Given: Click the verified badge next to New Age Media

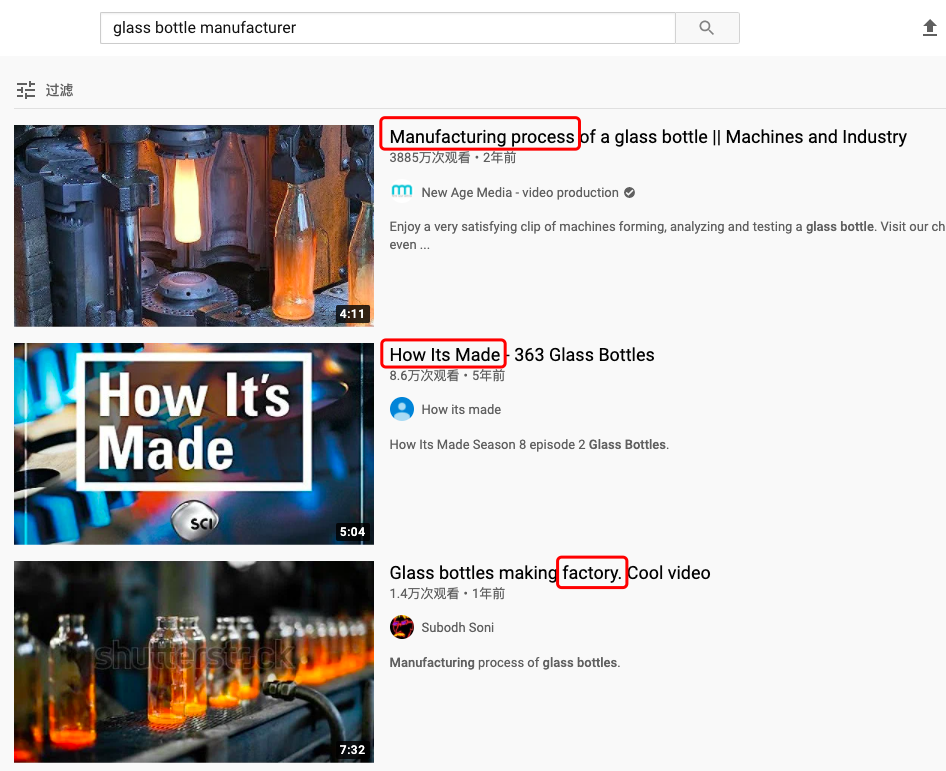Looking at the screenshot, I should coord(629,192).
